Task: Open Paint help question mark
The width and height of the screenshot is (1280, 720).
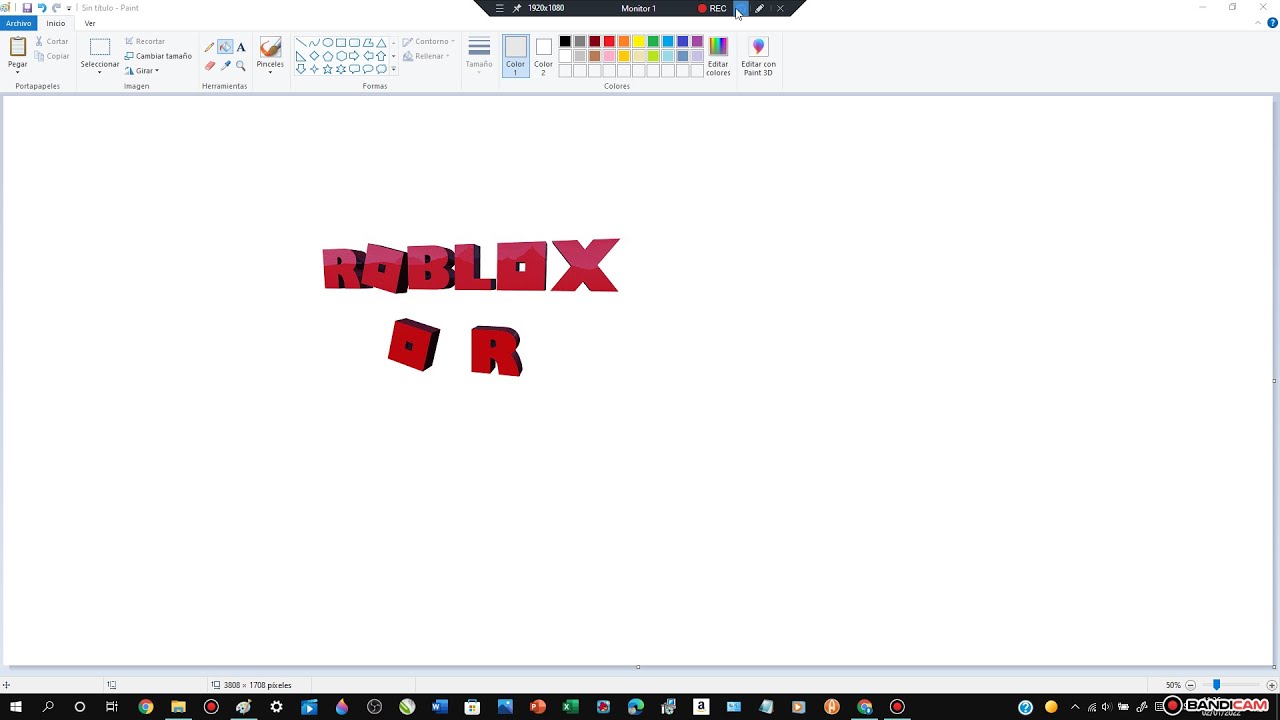Action: click(1272, 23)
